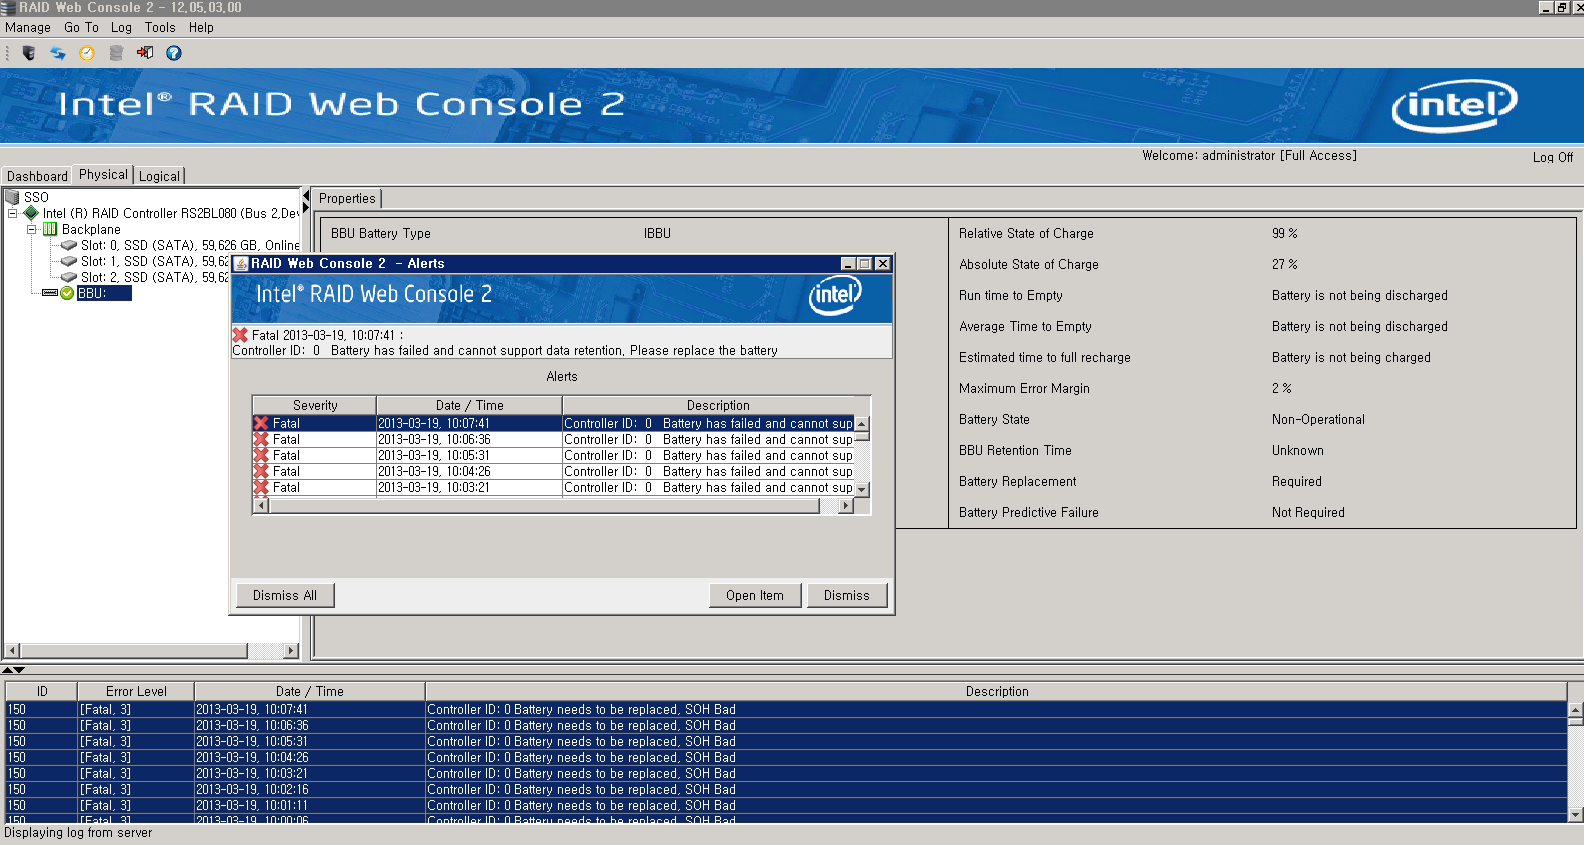
Task: Sort alerts by Date / Time header
Action: click(x=469, y=405)
